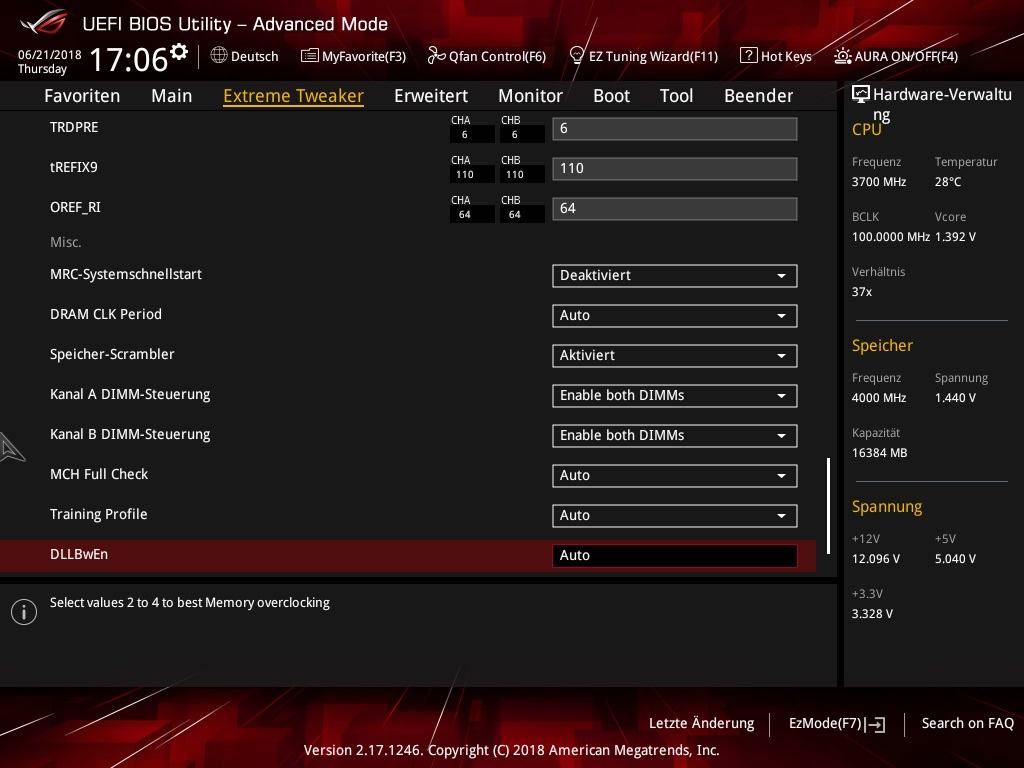Click the Misc. section header
This screenshot has width=1024, height=768.
point(66,242)
